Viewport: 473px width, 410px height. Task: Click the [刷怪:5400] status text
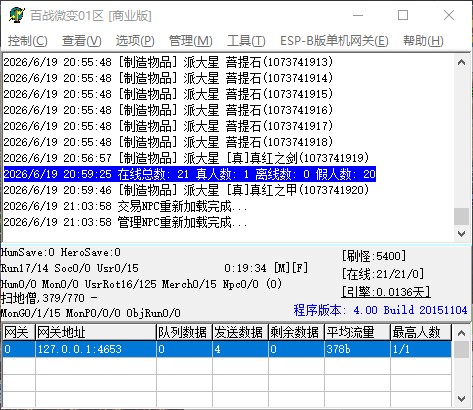pyautogui.click(x=374, y=256)
